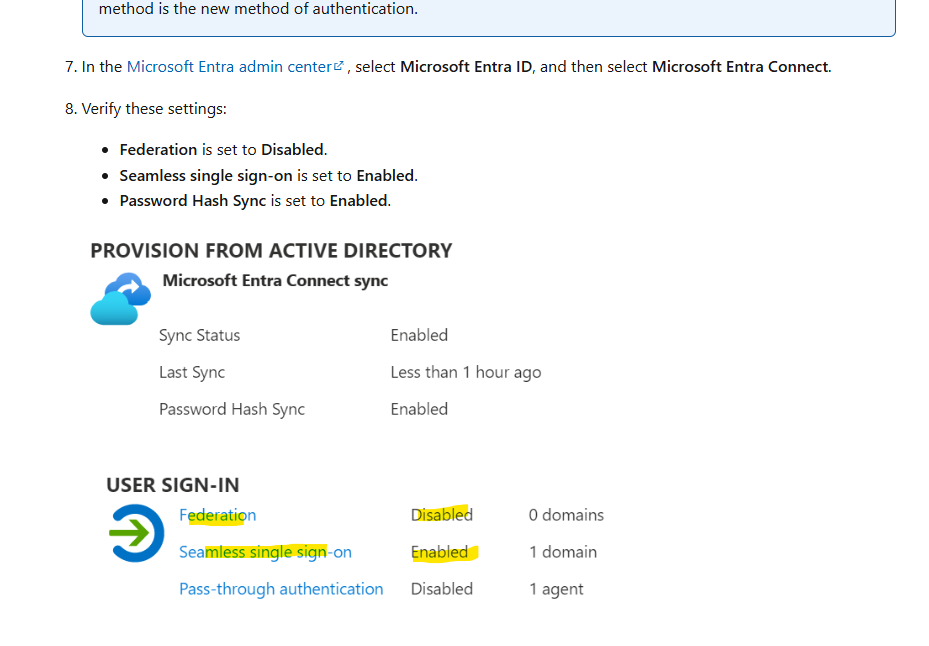Click the Last Sync label
Viewport: 929px width, 646px height.
tap(192, 372)
